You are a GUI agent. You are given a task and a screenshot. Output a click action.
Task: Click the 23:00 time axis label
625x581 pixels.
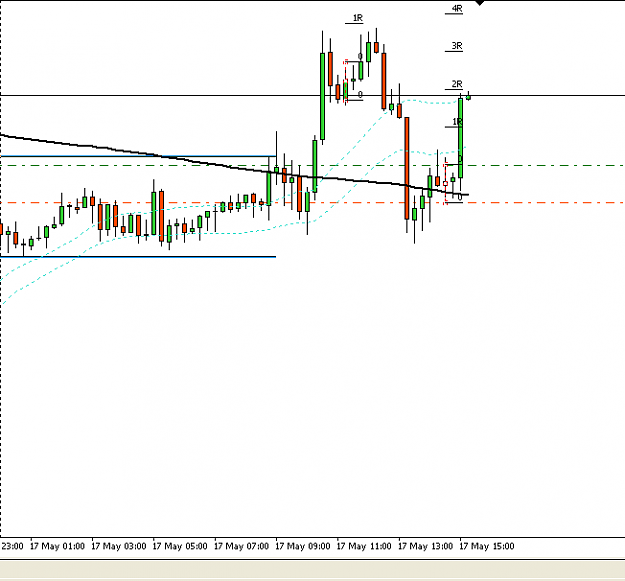pyautogui.click(x=12, y=546)
